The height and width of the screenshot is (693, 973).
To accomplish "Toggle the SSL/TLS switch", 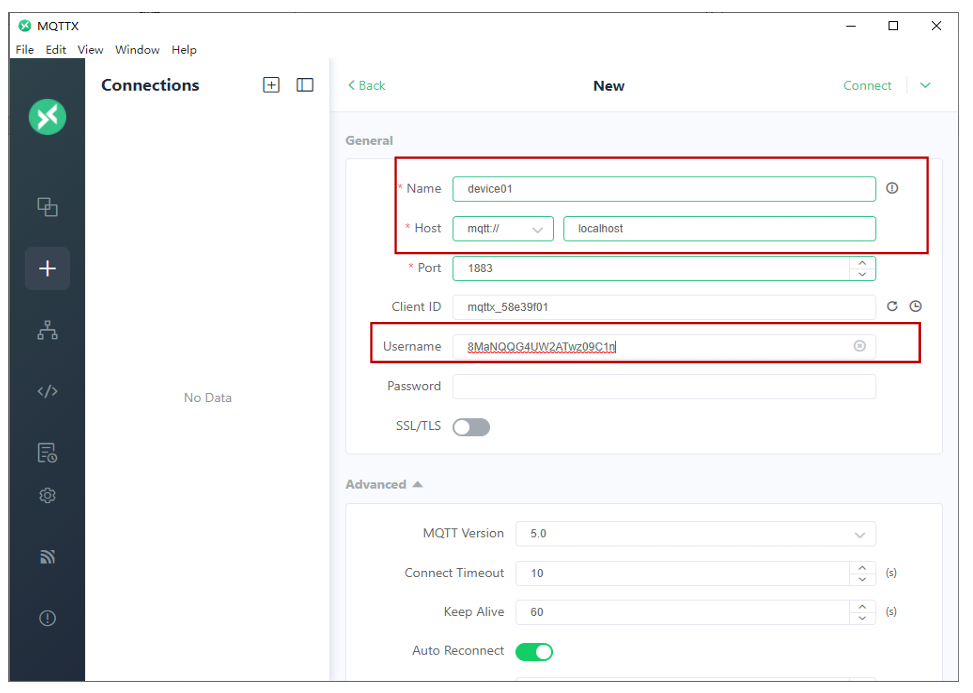I will click(x=471, y=427).
